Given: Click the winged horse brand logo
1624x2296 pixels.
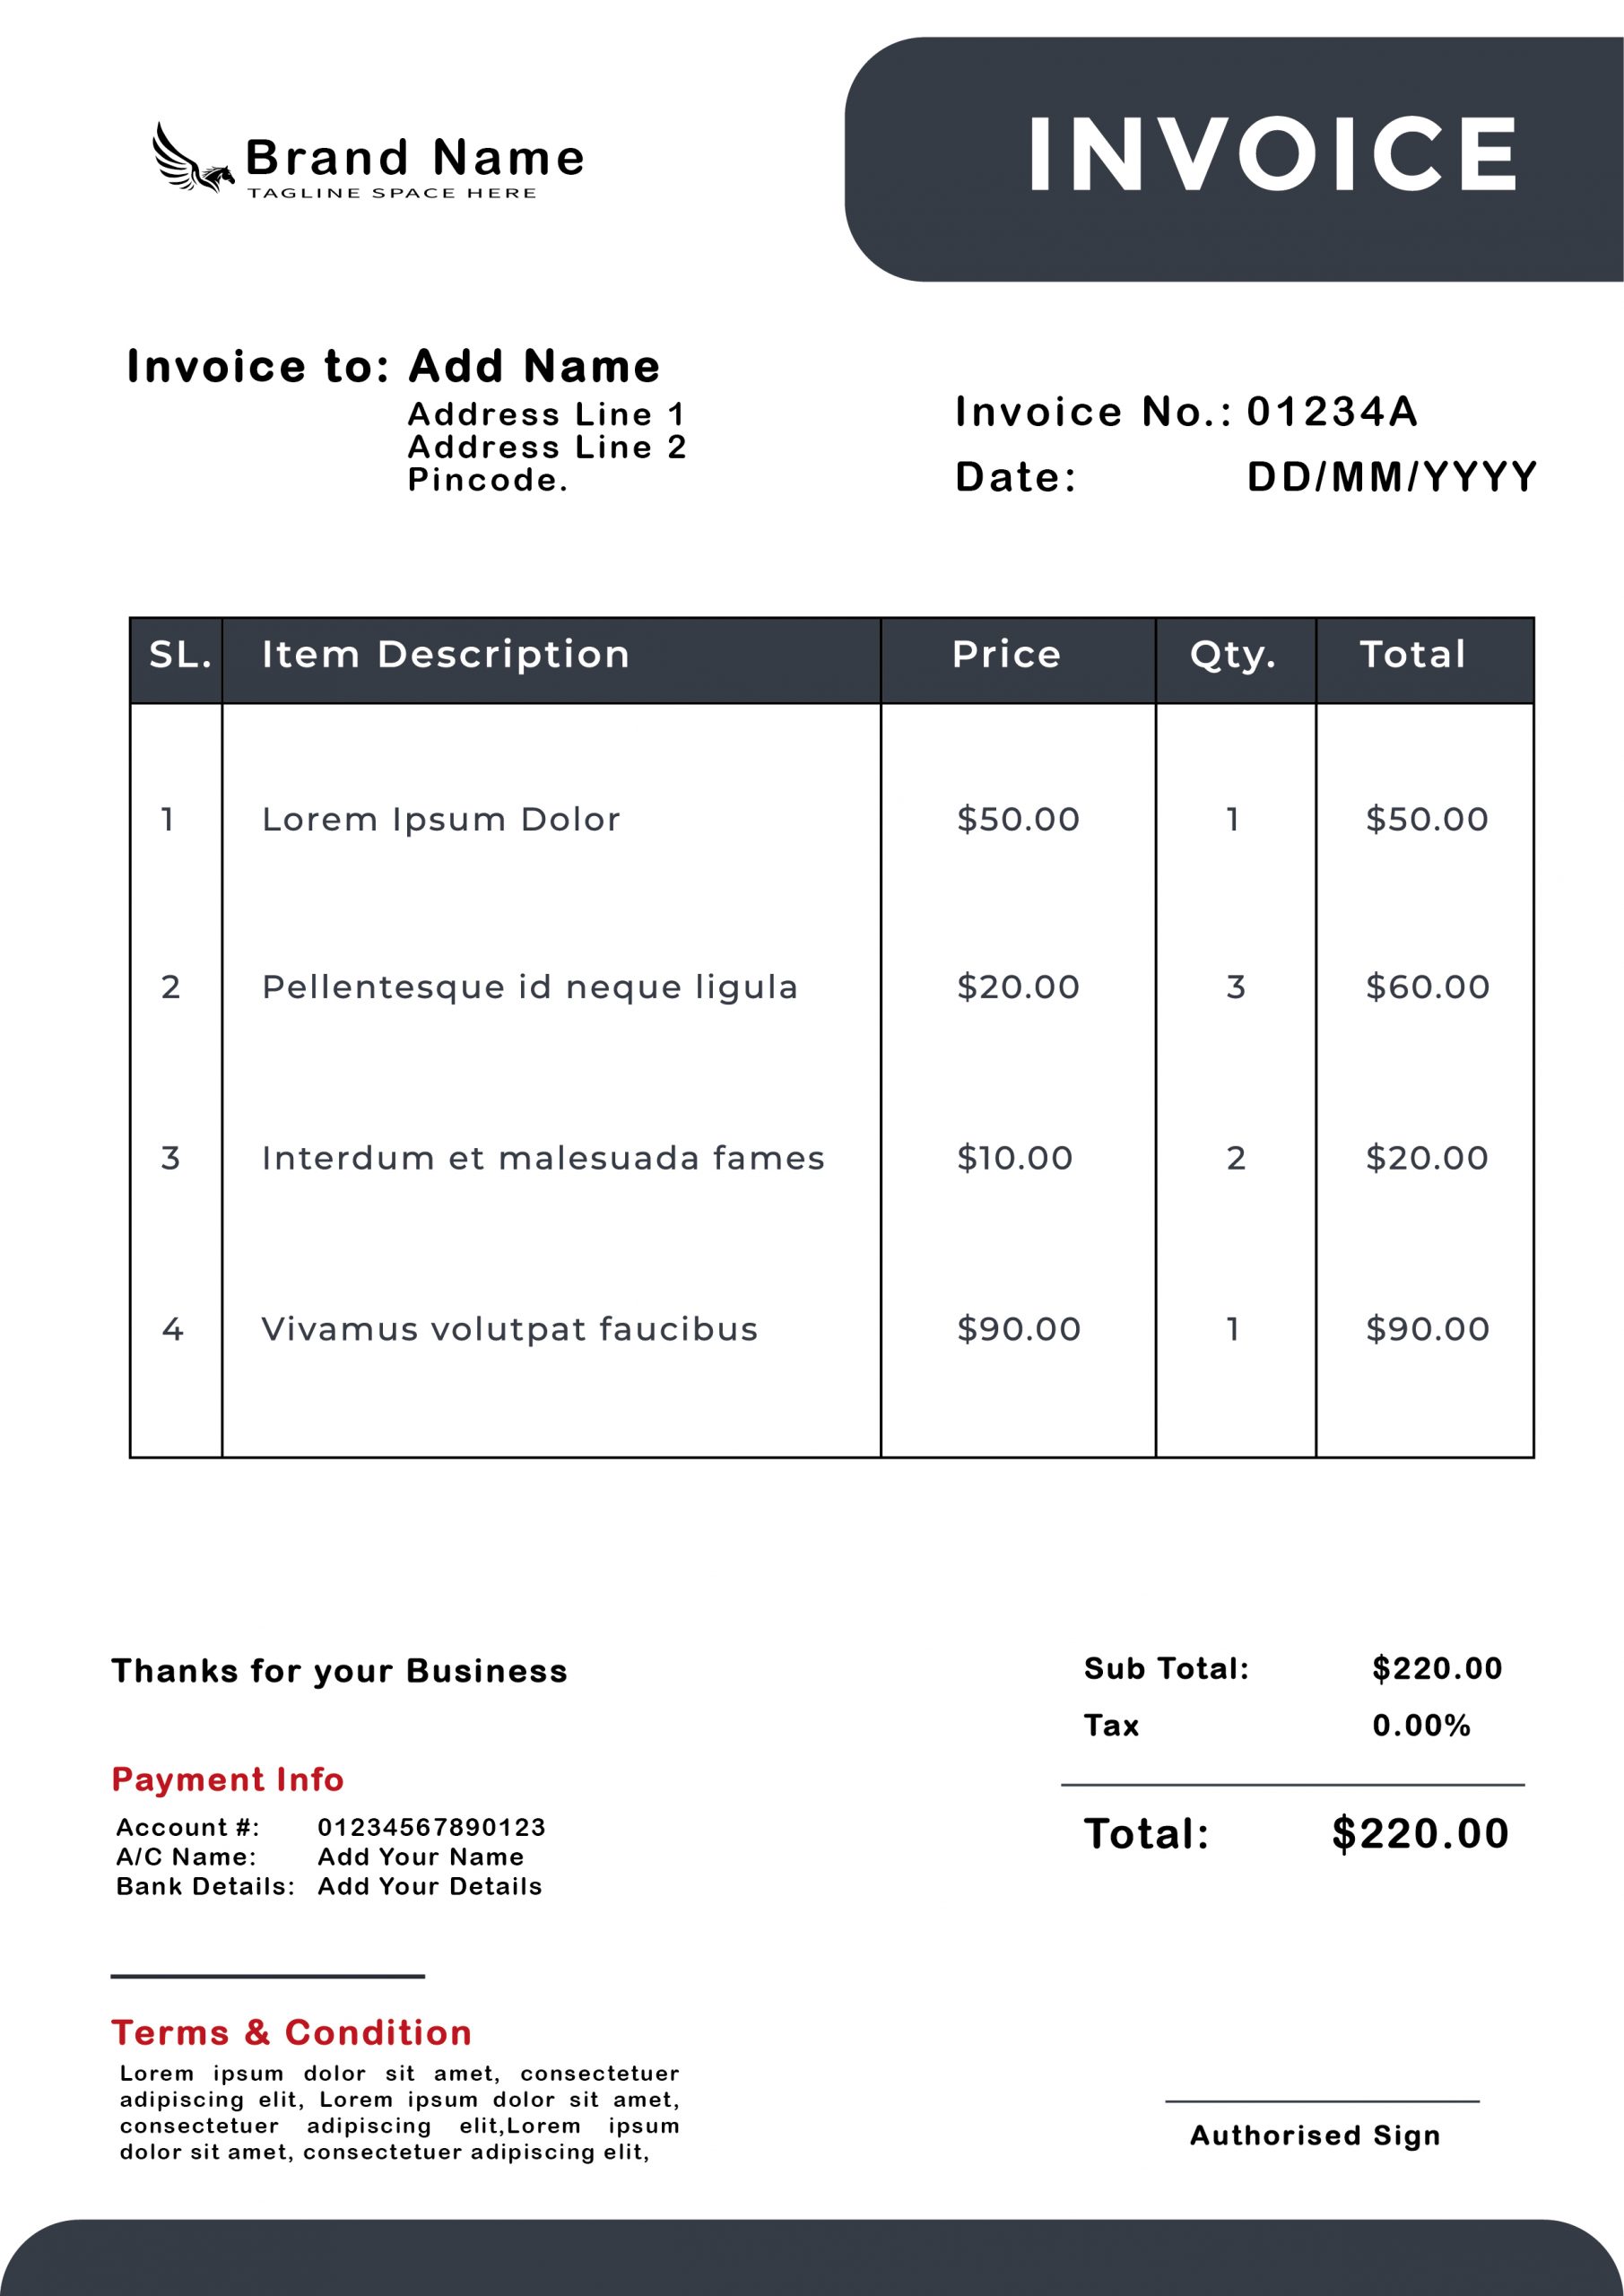Looking at the screenshot, I should [x=192, y=160].
